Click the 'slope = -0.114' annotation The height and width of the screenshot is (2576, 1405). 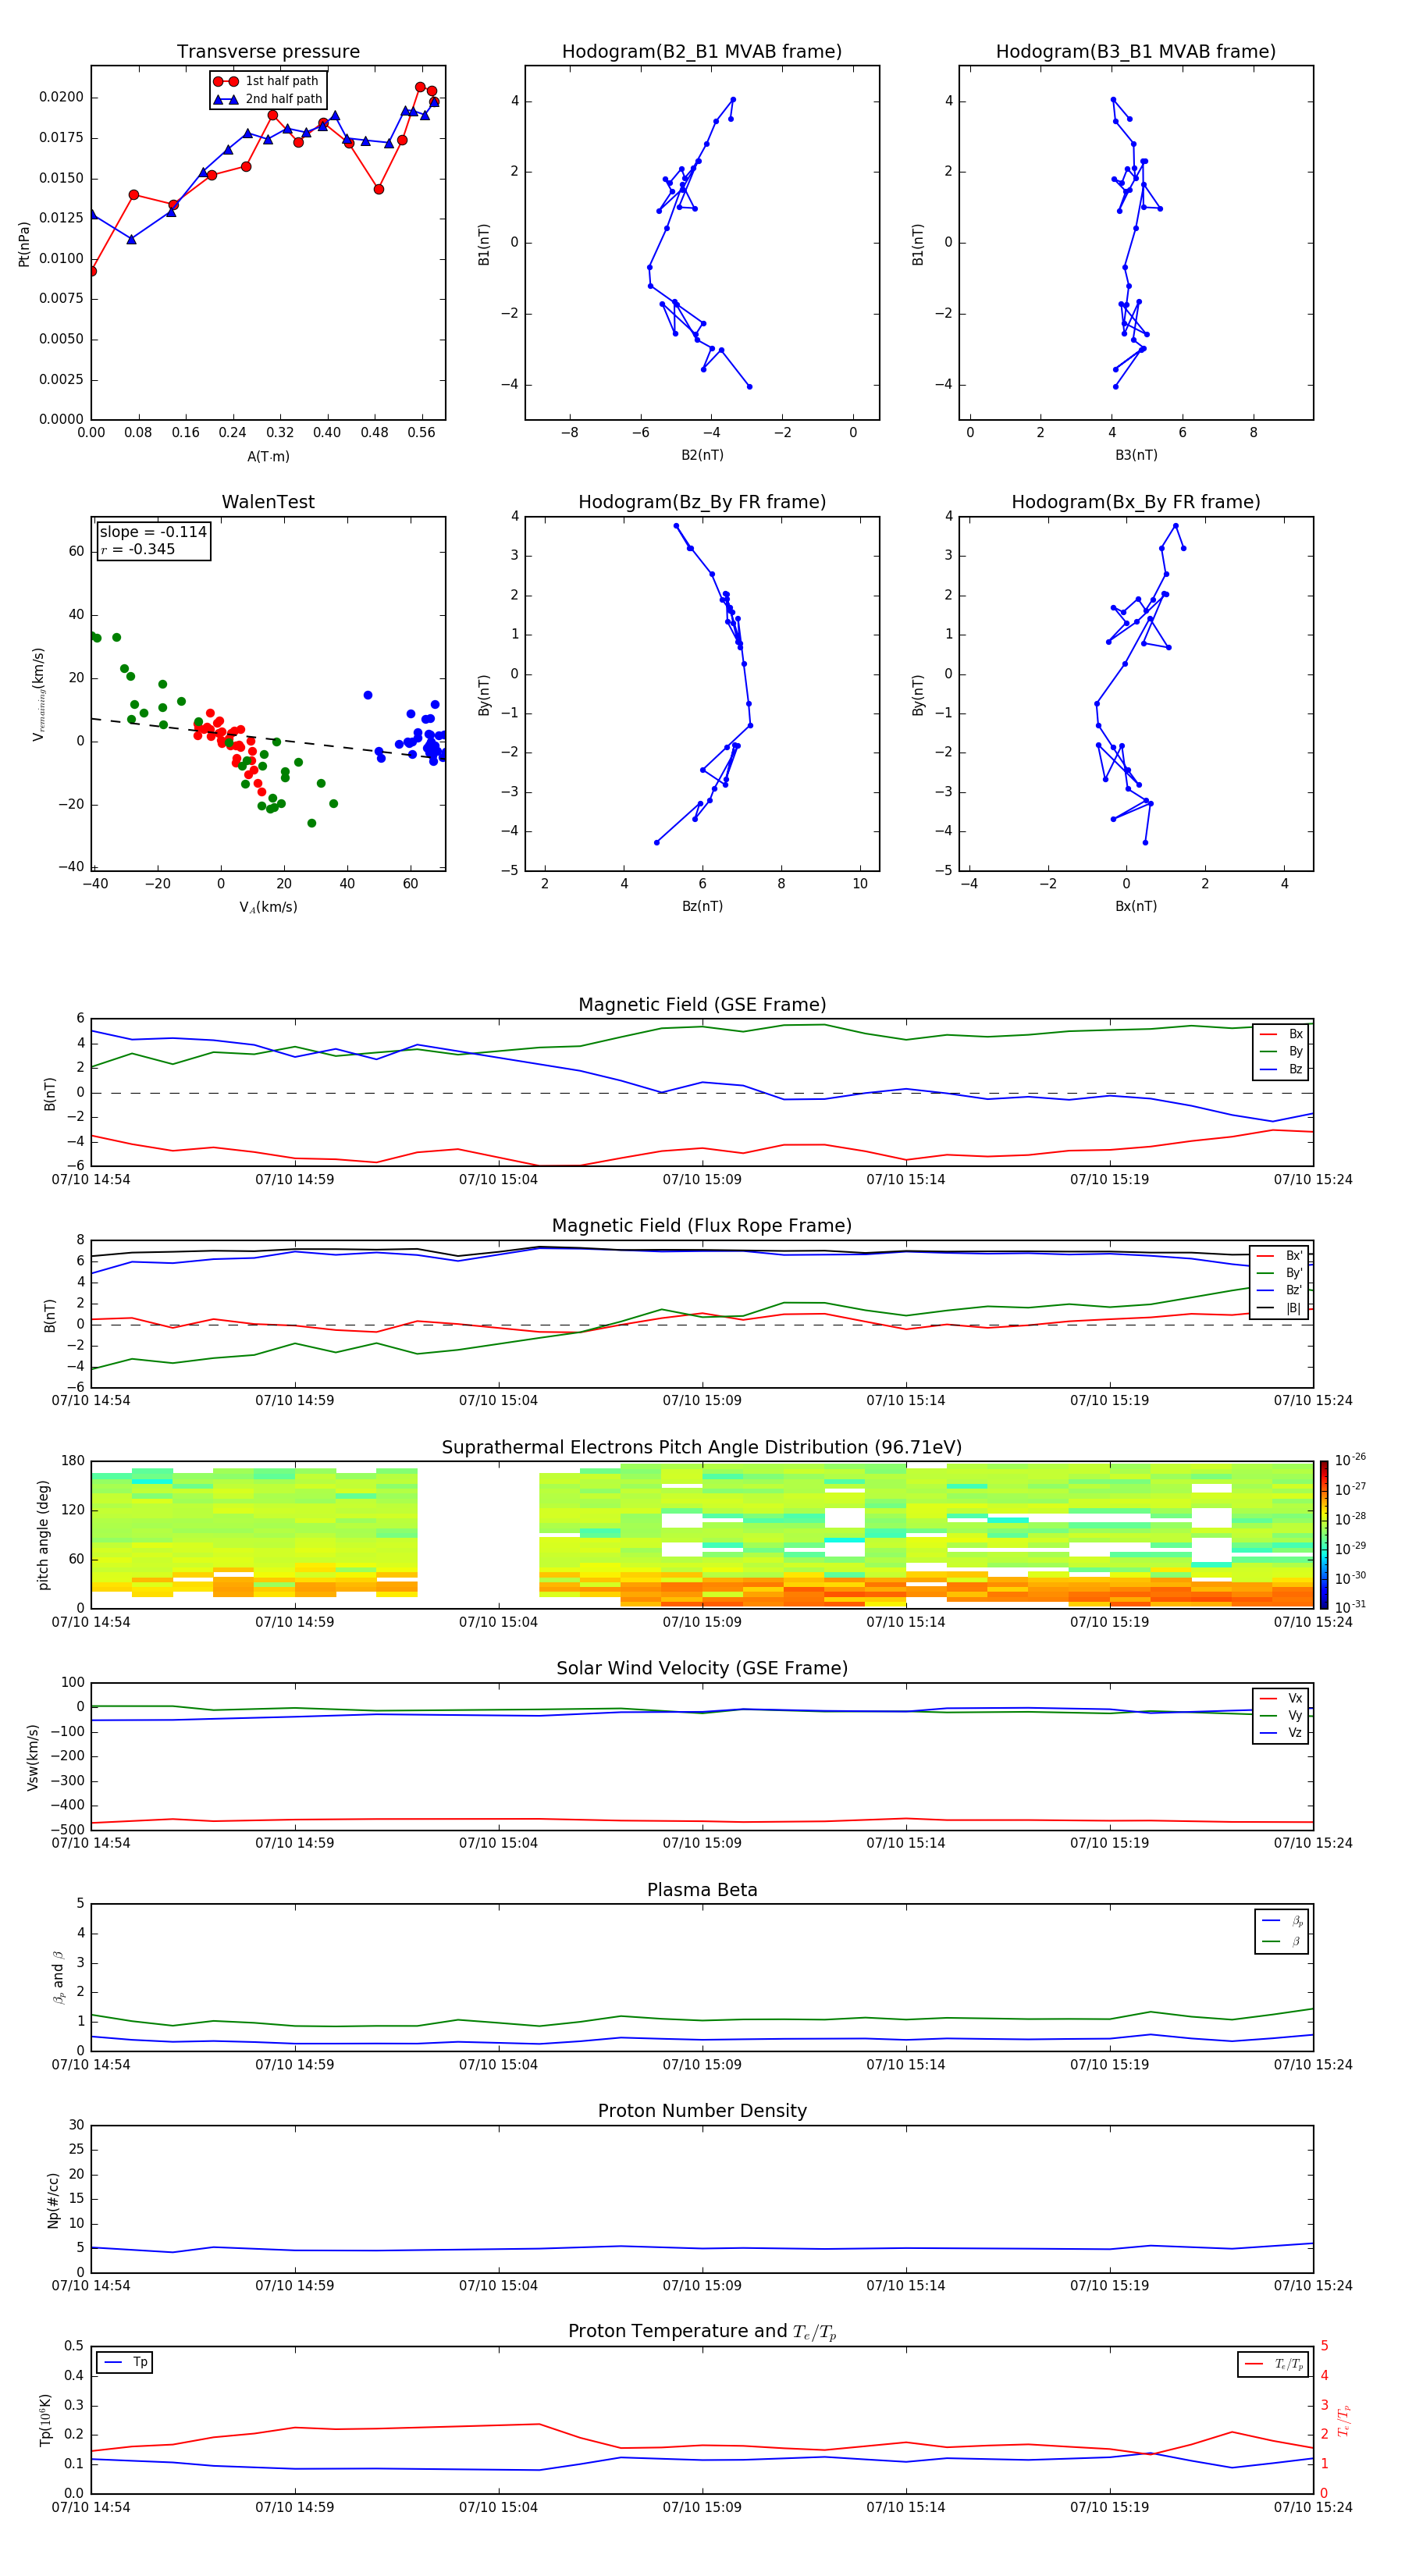pyautogui.click(x=153, y=532)
